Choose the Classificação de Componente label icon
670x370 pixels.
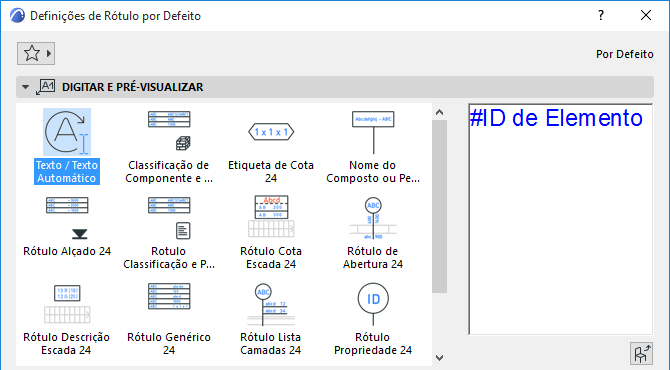point(169,131)
